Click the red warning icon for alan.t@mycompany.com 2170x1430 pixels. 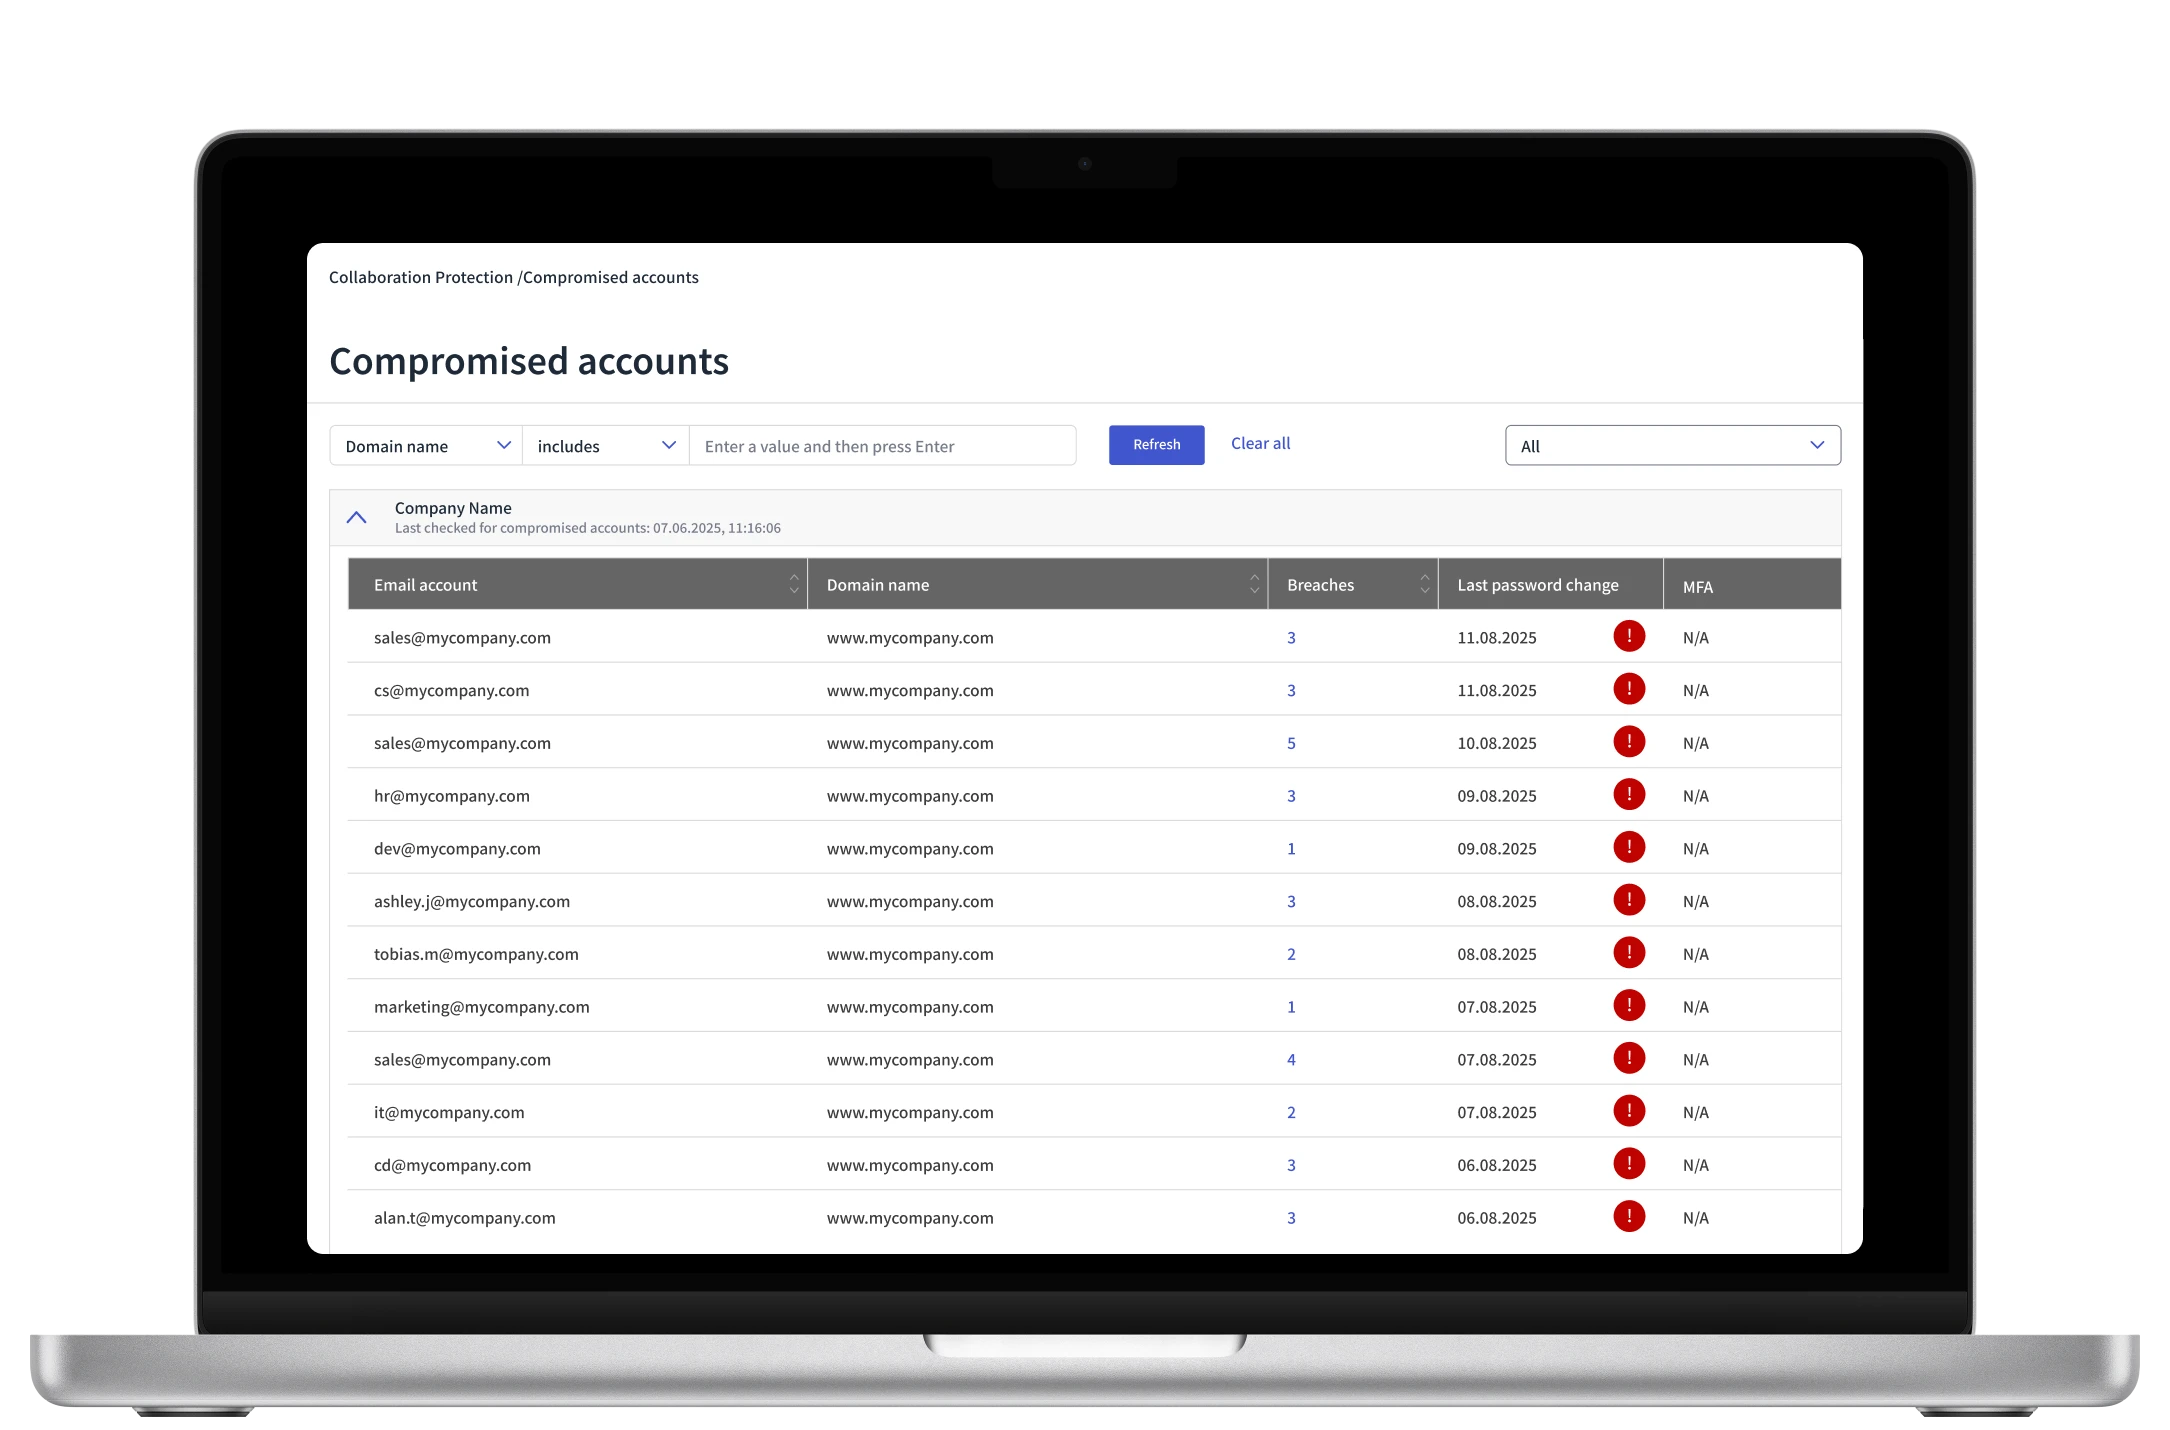point(1628,1217)
